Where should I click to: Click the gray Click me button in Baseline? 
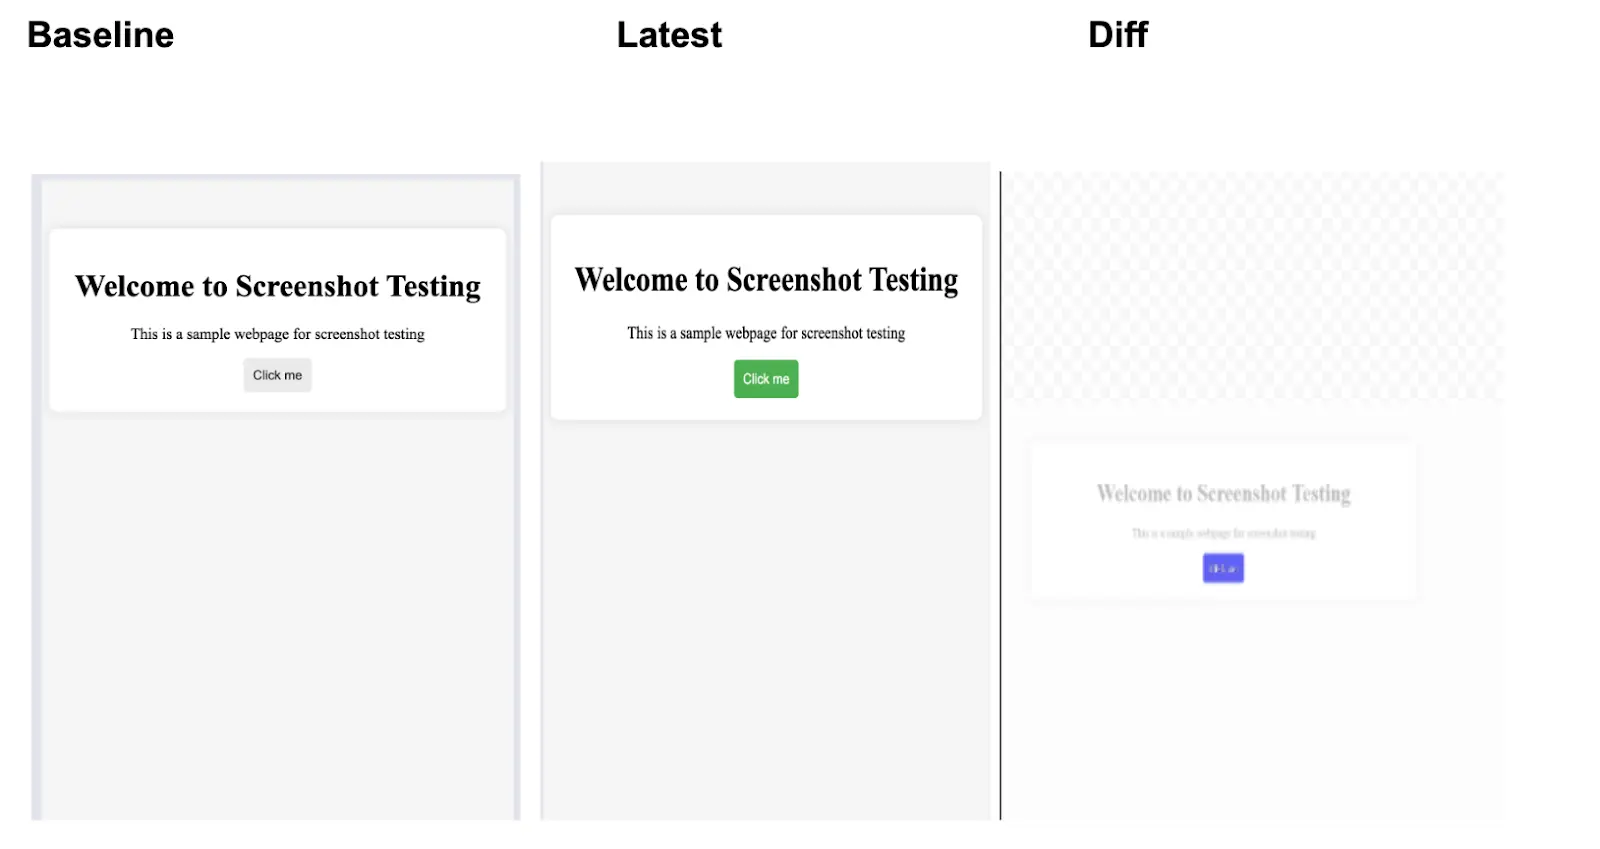[x=277, y=375]
